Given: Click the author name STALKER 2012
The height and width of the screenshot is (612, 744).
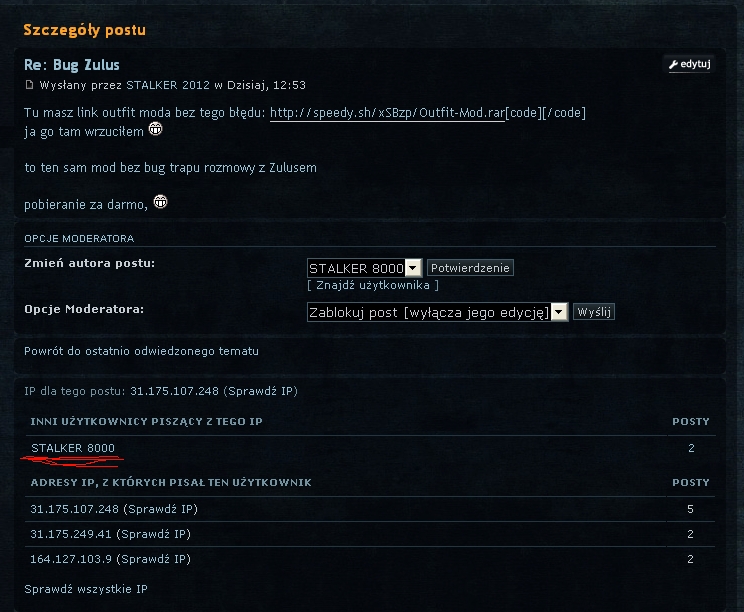Looking at the screenshot, I should pos(167,85).
